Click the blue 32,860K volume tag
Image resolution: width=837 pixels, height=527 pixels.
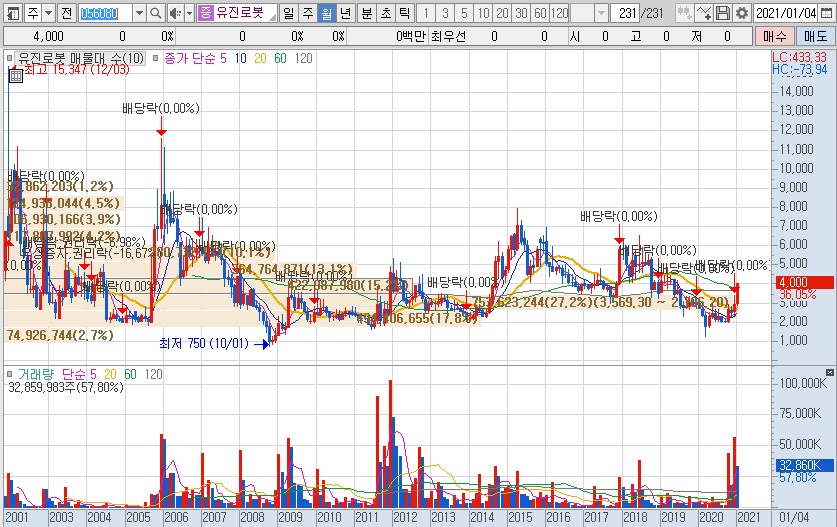point(803,465)
